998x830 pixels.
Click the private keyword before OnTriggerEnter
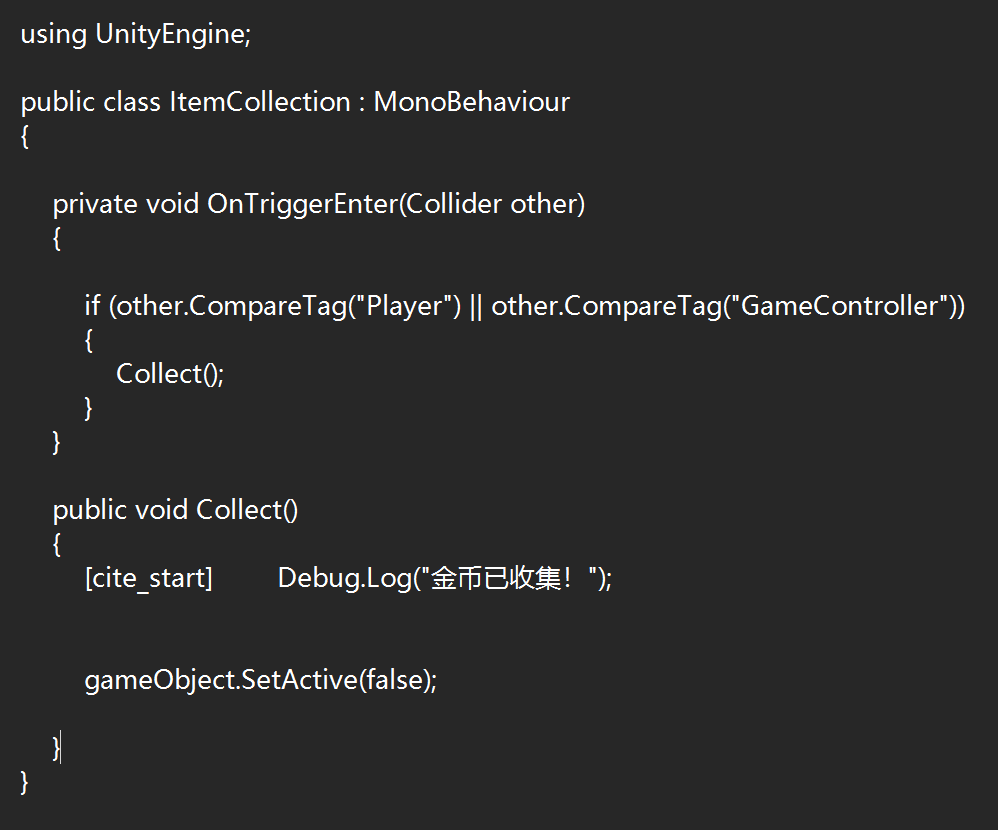(95, 204)
